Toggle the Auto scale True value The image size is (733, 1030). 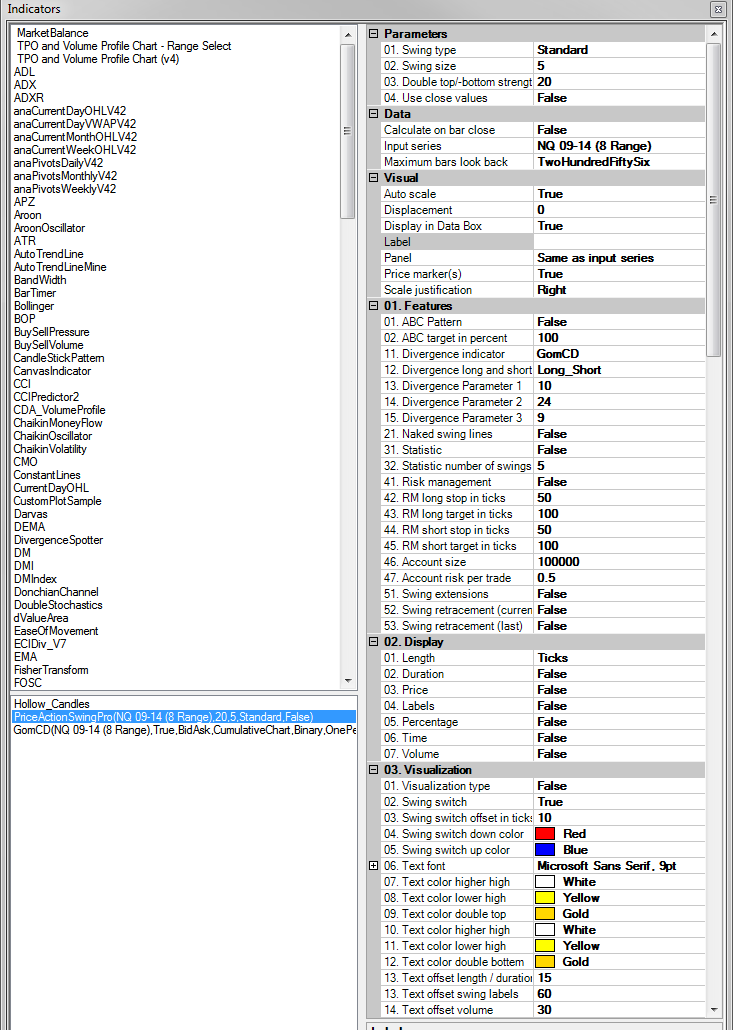[x=619, y=194]
